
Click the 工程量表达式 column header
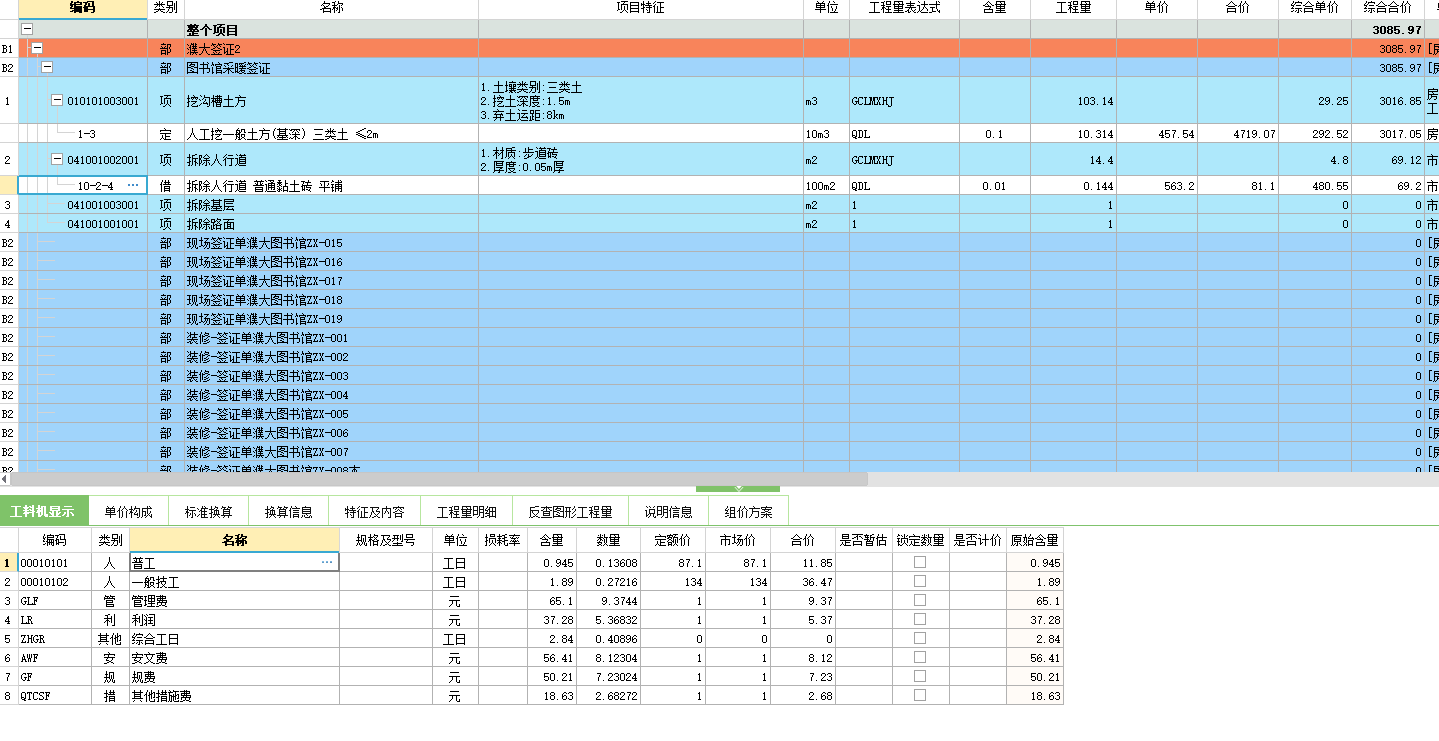click(904, 8)
